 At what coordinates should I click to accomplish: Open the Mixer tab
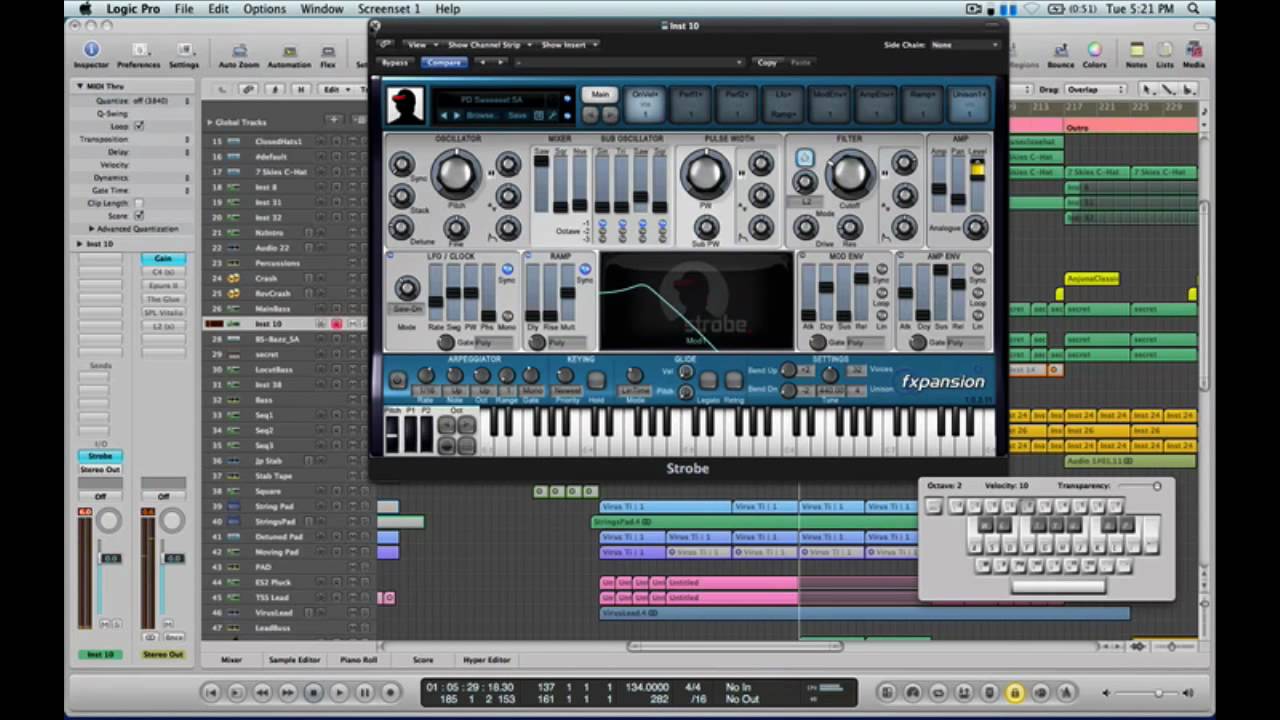click(x=231, y=660)
